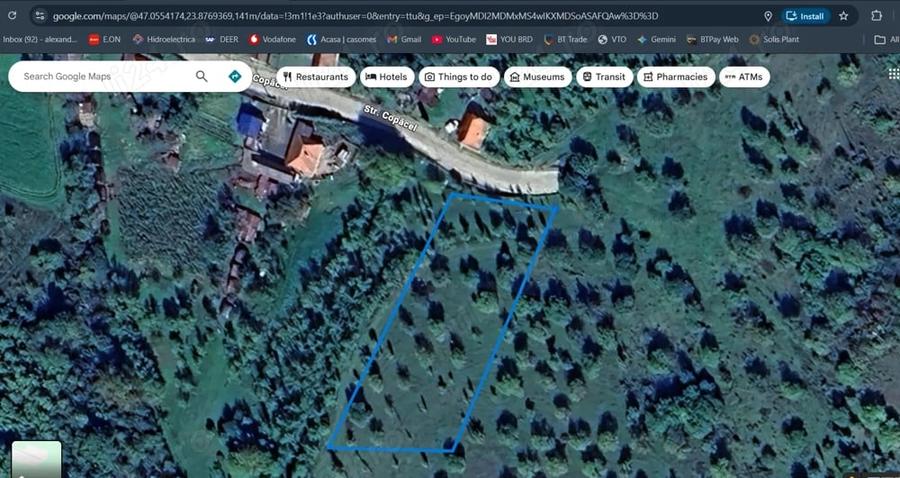Open the browser extensions puzzle icon
900x478 pixels.
(876, 16)
